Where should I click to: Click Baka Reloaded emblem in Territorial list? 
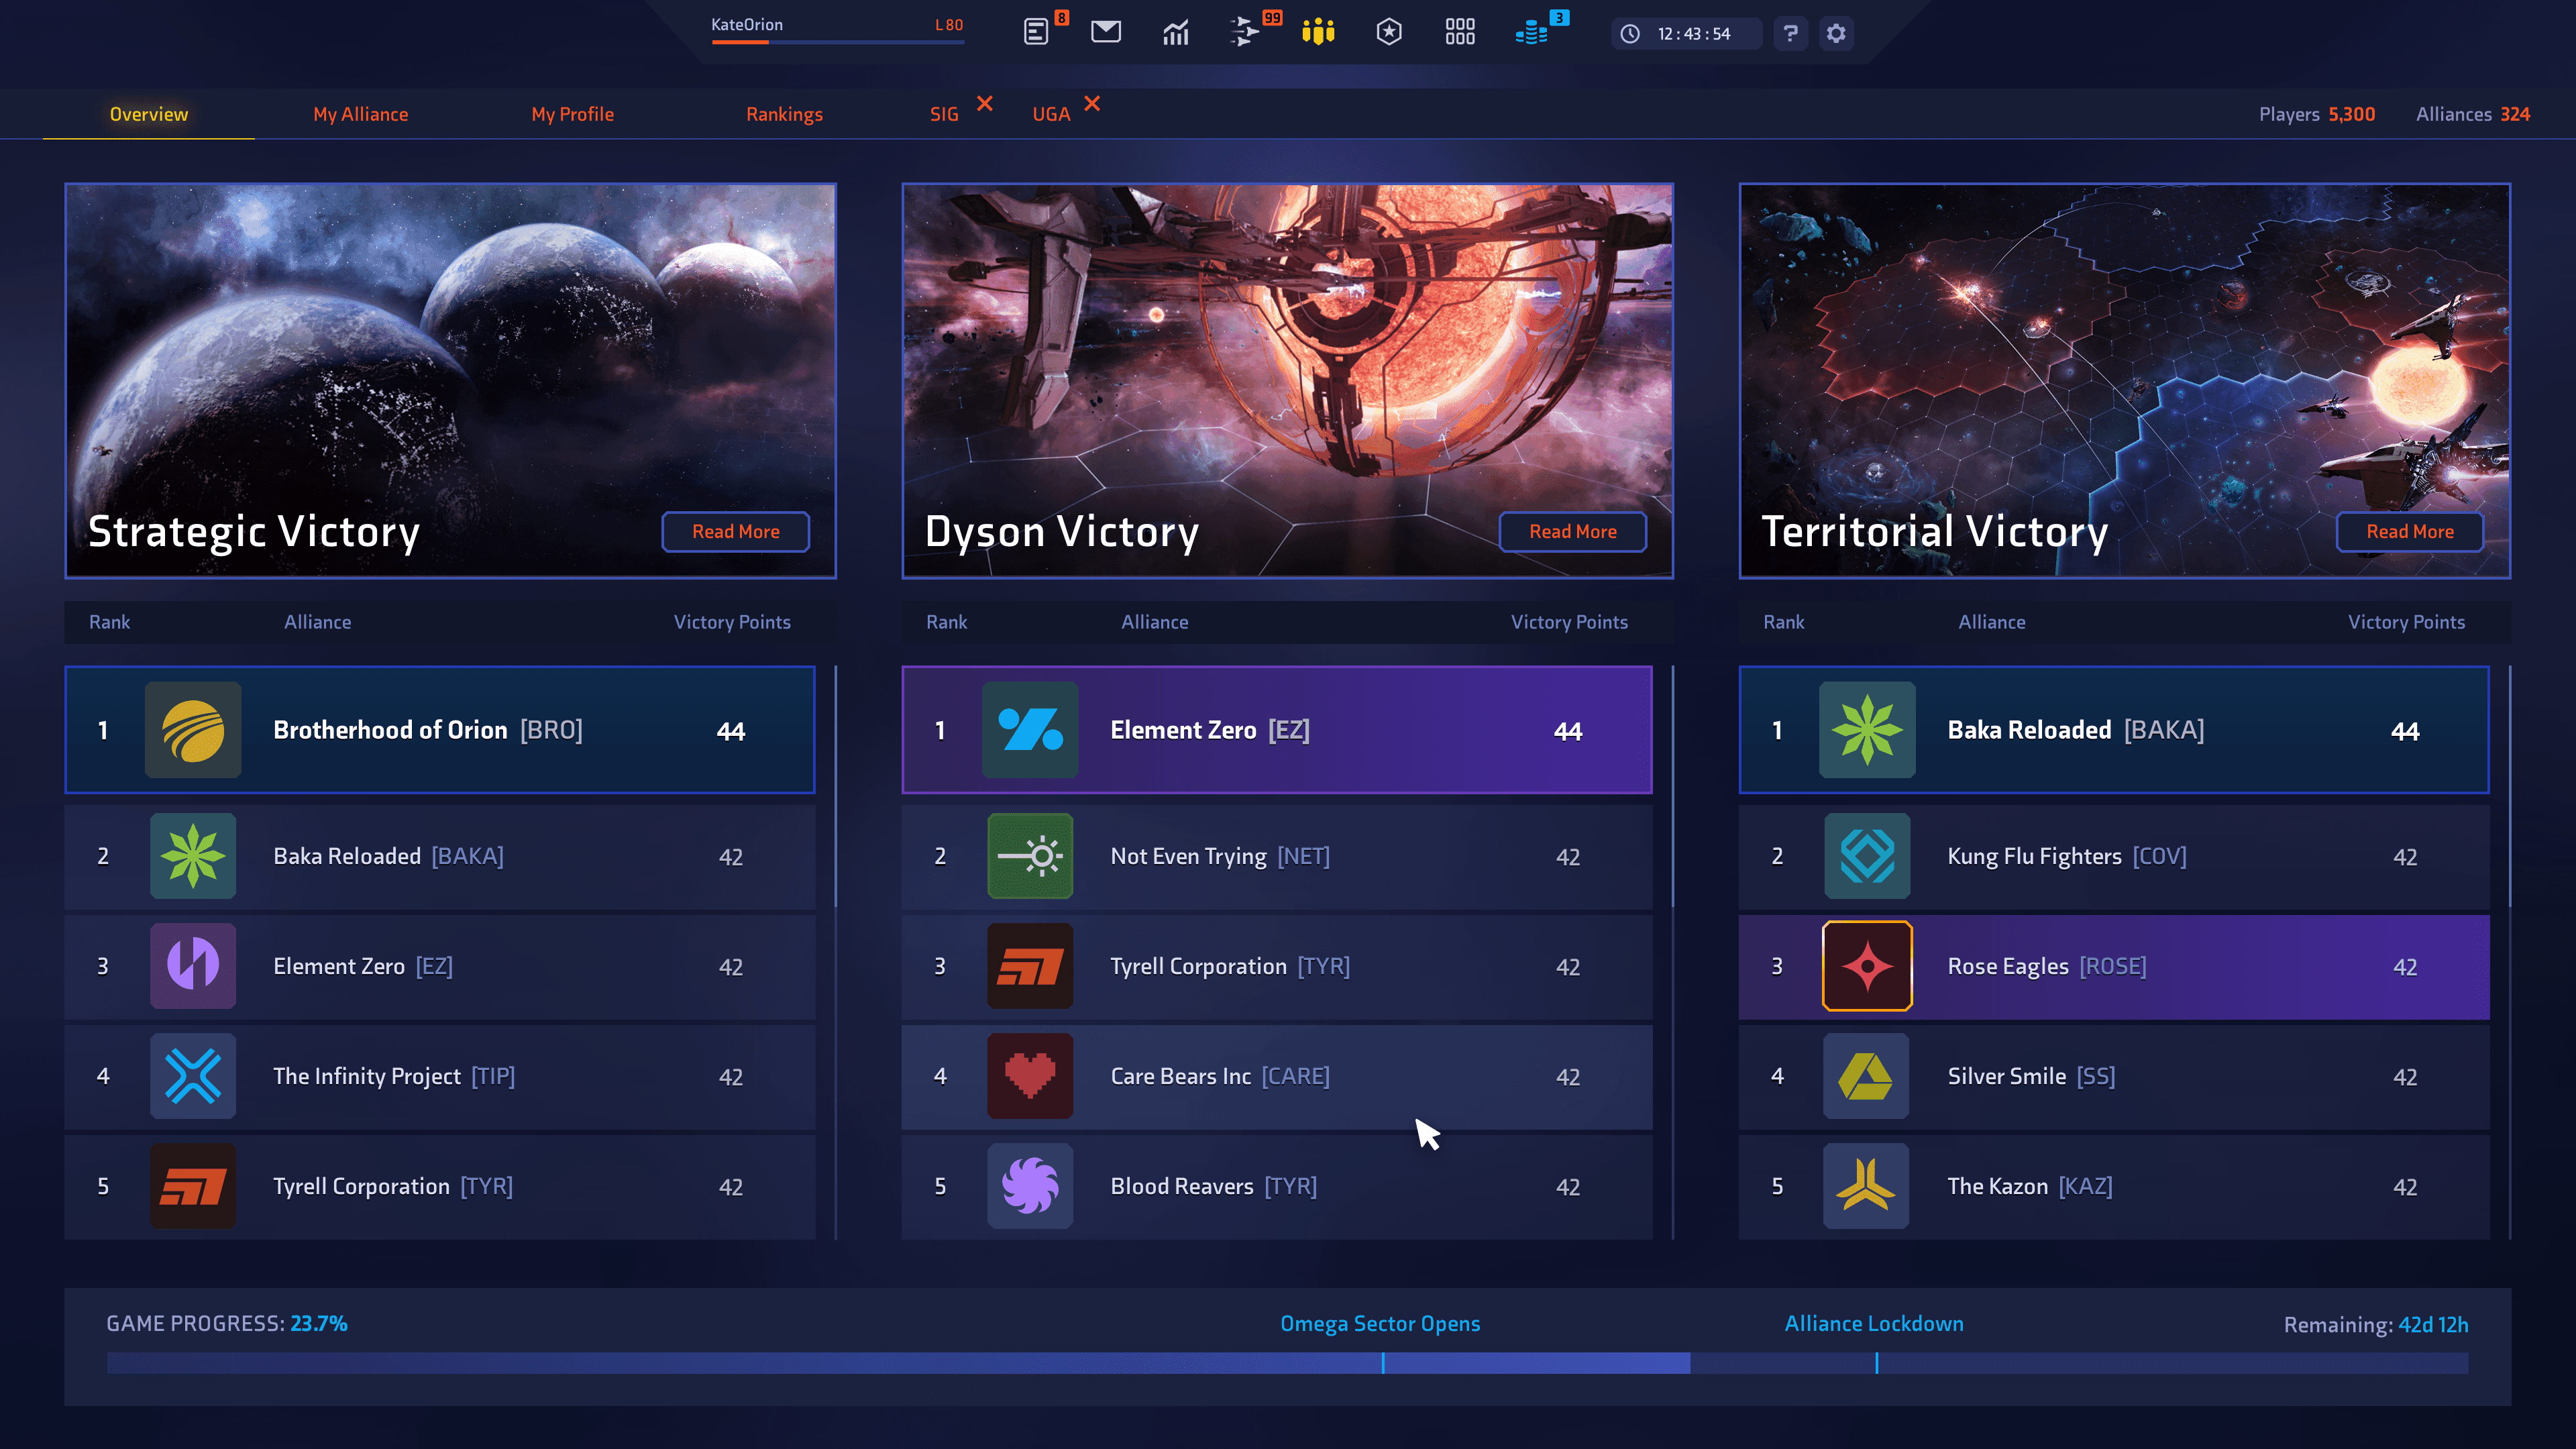coord(1867,730)
